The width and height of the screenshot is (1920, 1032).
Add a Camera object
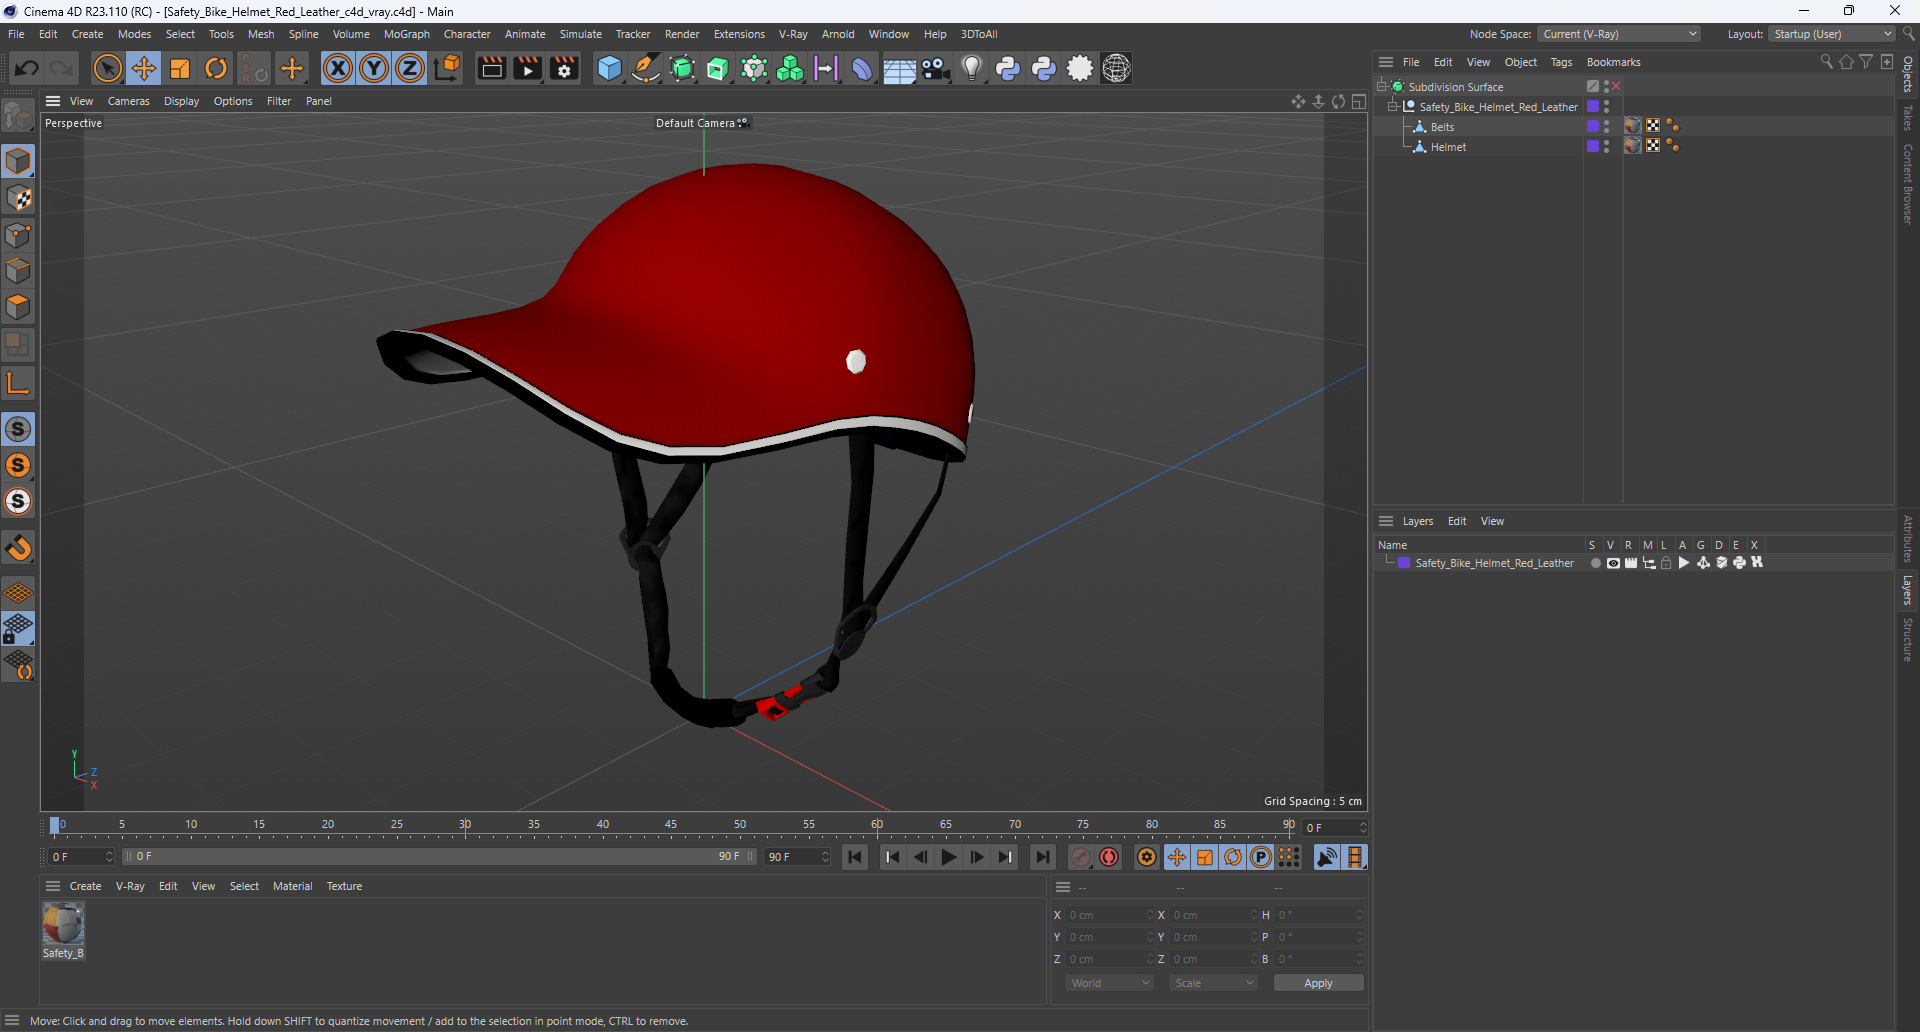point(936,68)
